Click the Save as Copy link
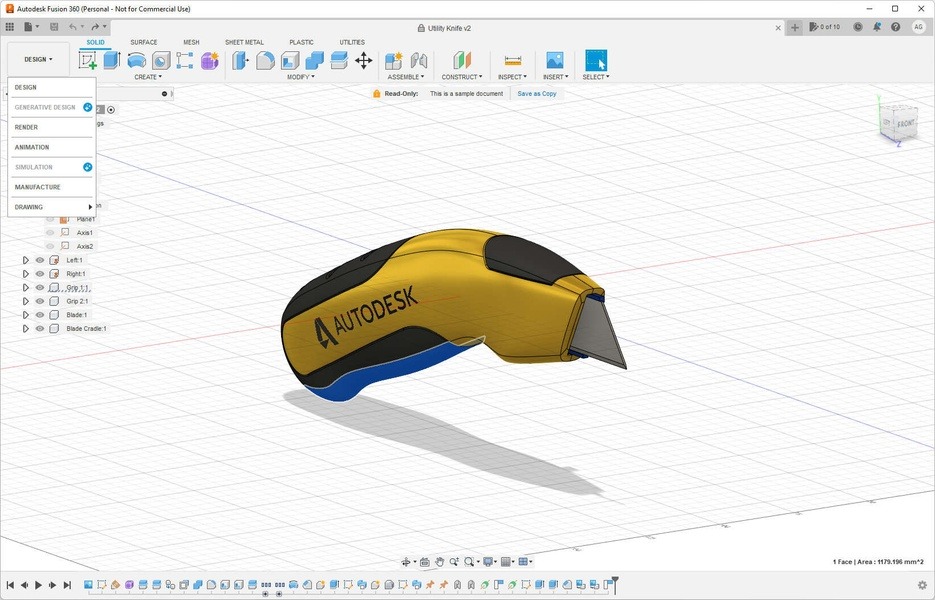 (537, 93)
